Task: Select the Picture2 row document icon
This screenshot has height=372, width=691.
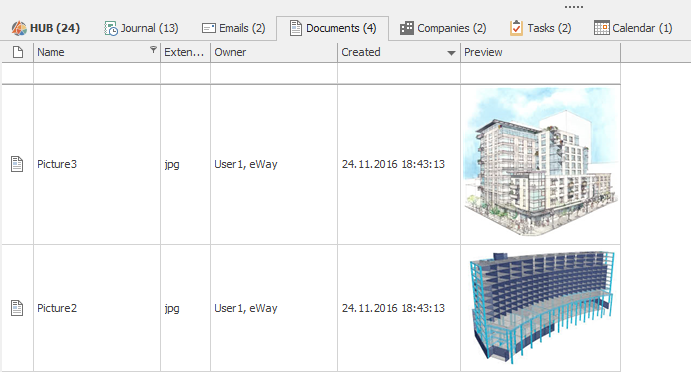Action: coord(17,308)
